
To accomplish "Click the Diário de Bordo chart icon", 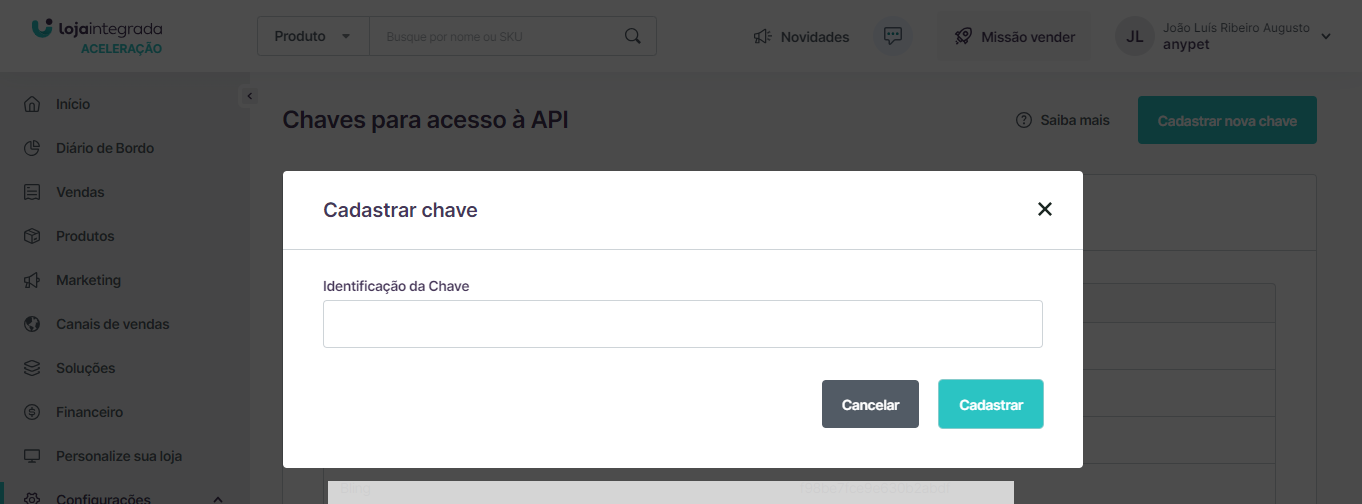I will [32, 148].
